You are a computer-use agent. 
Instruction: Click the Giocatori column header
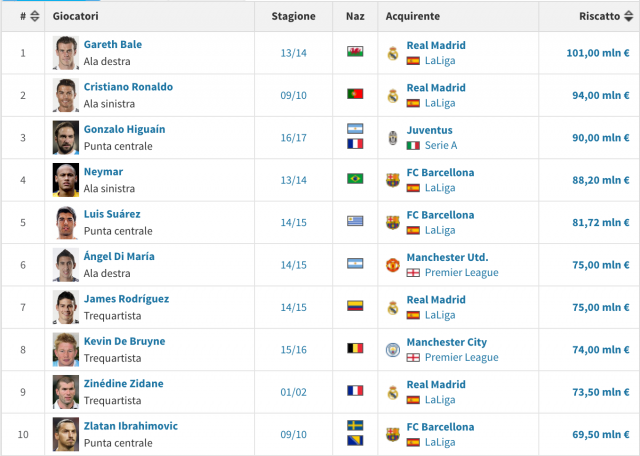[x=76, y=16]
